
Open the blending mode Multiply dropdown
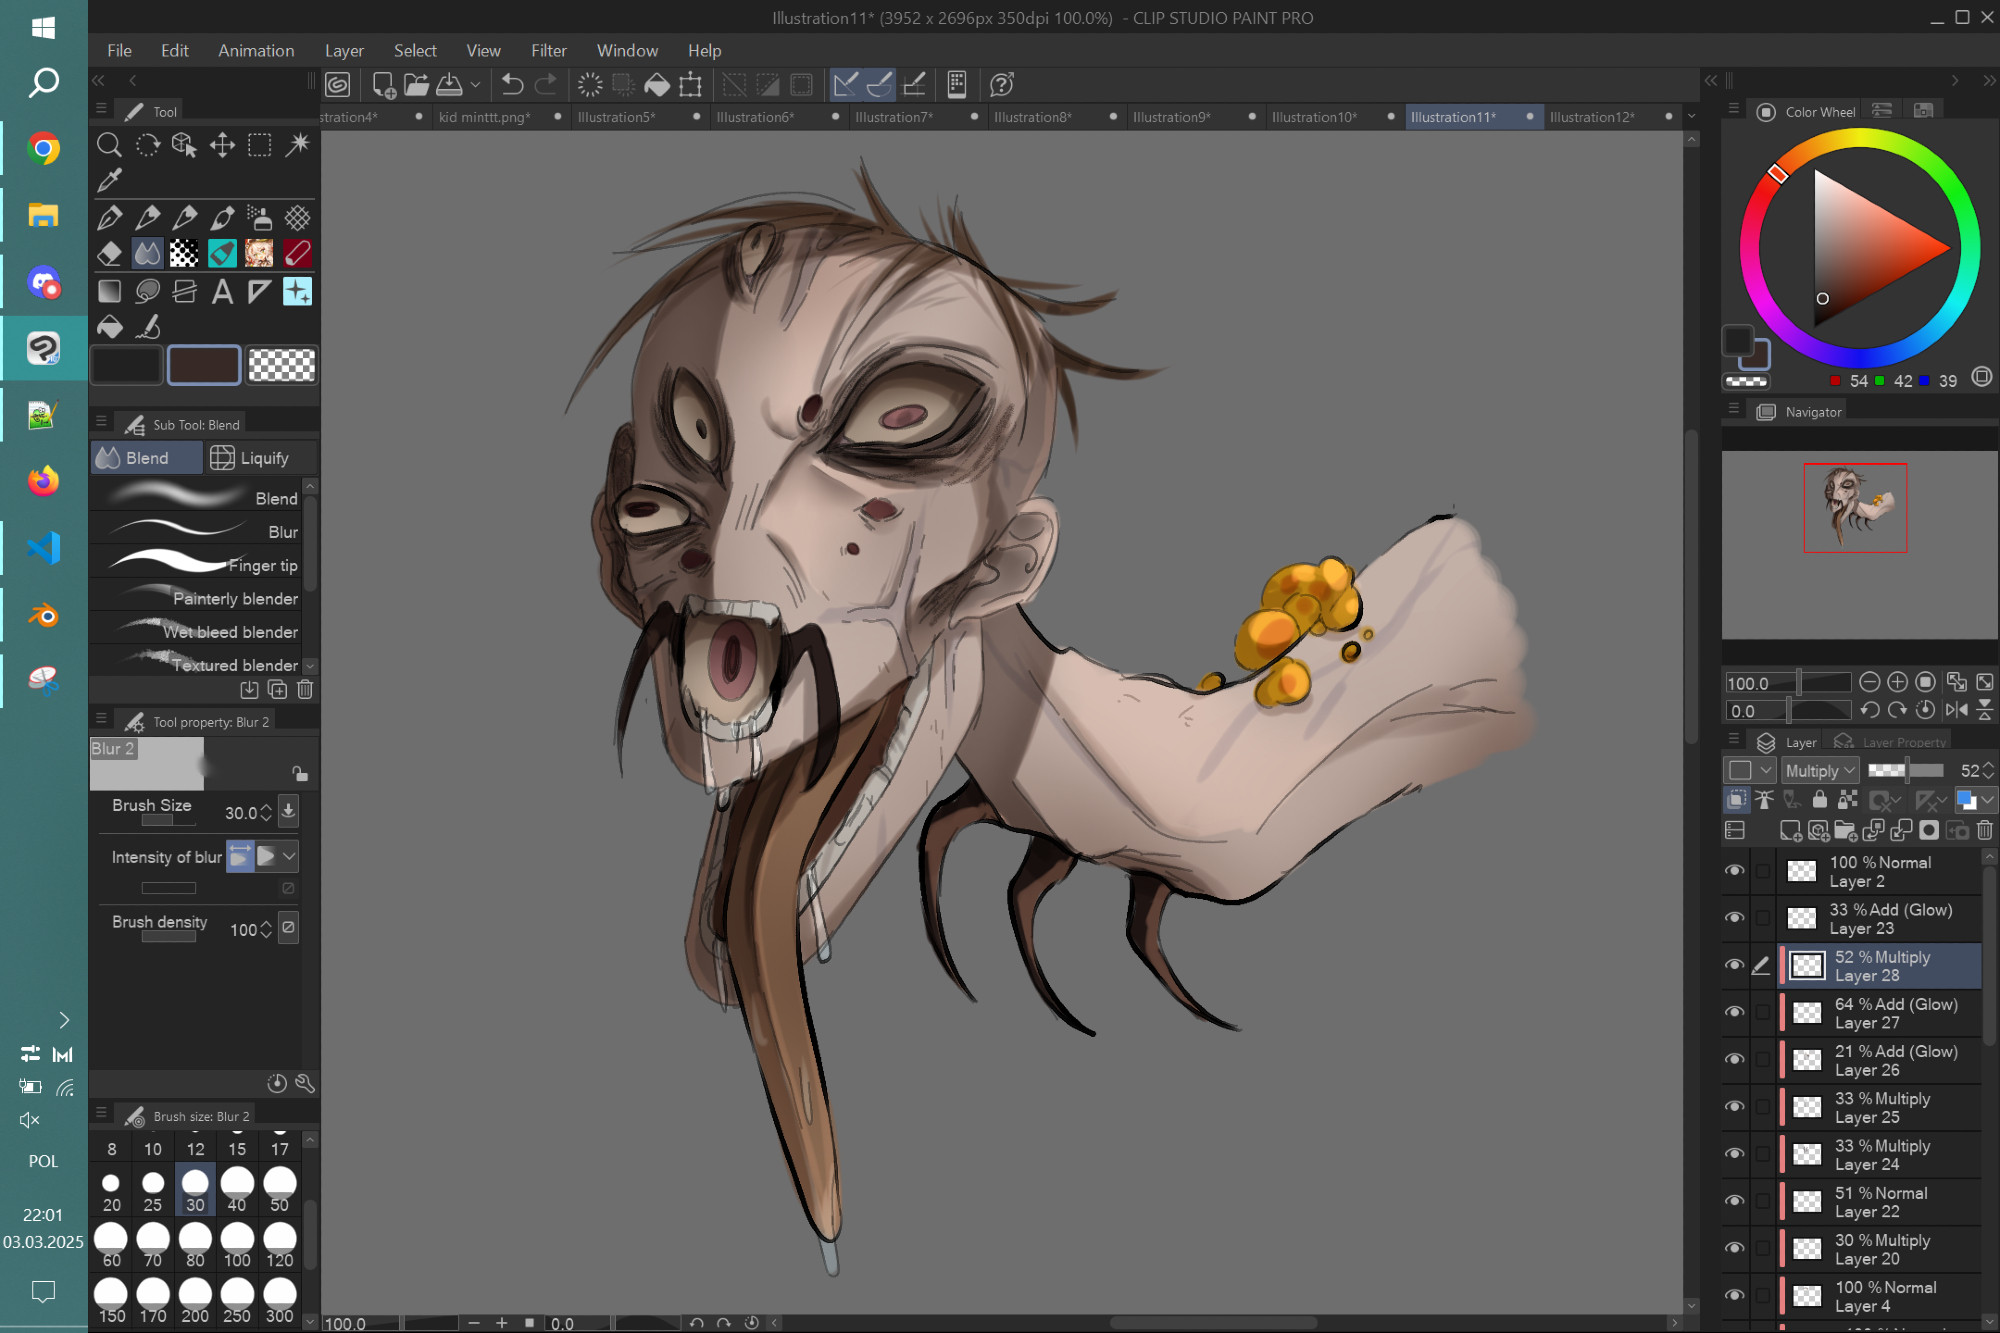pos(1820,770)
